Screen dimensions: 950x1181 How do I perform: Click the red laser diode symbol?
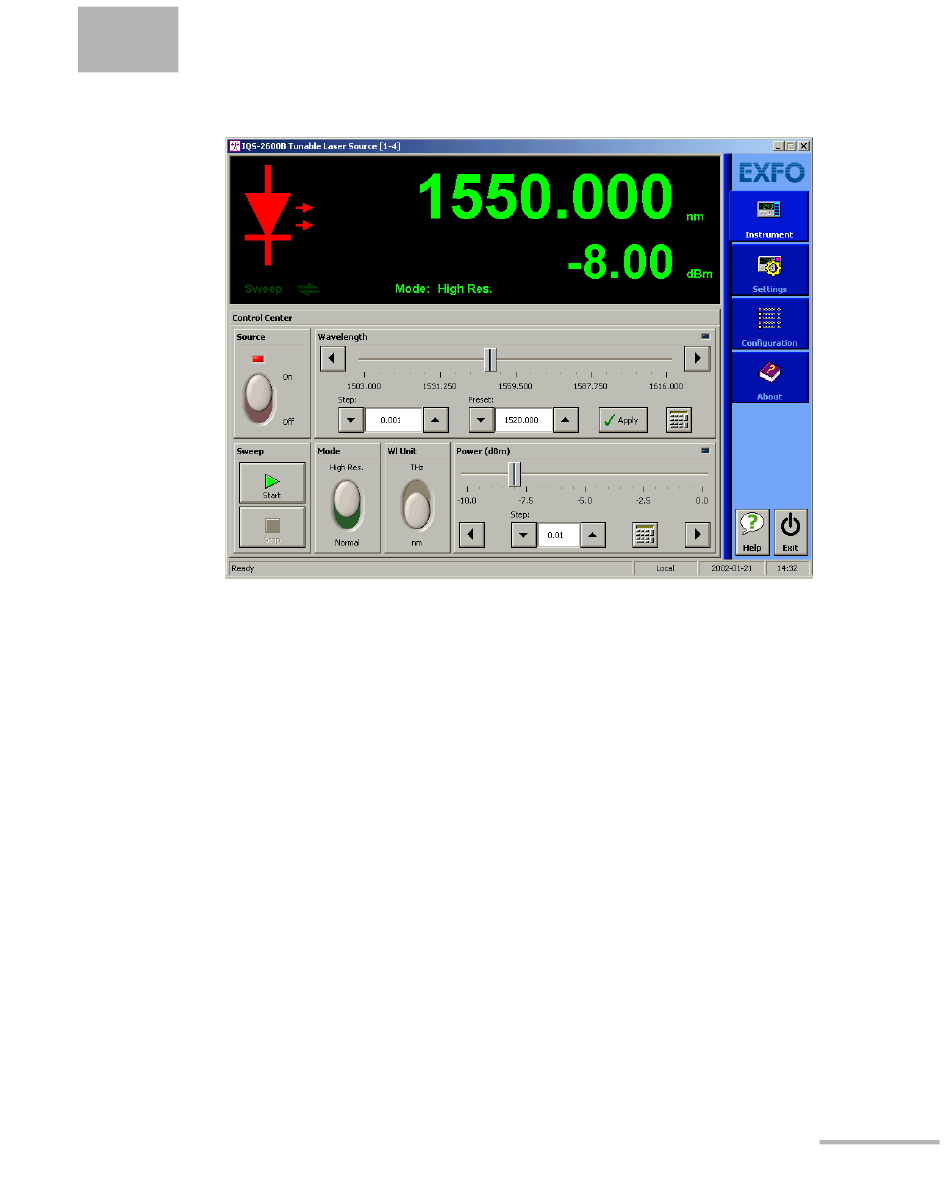(x=277, y=215)
